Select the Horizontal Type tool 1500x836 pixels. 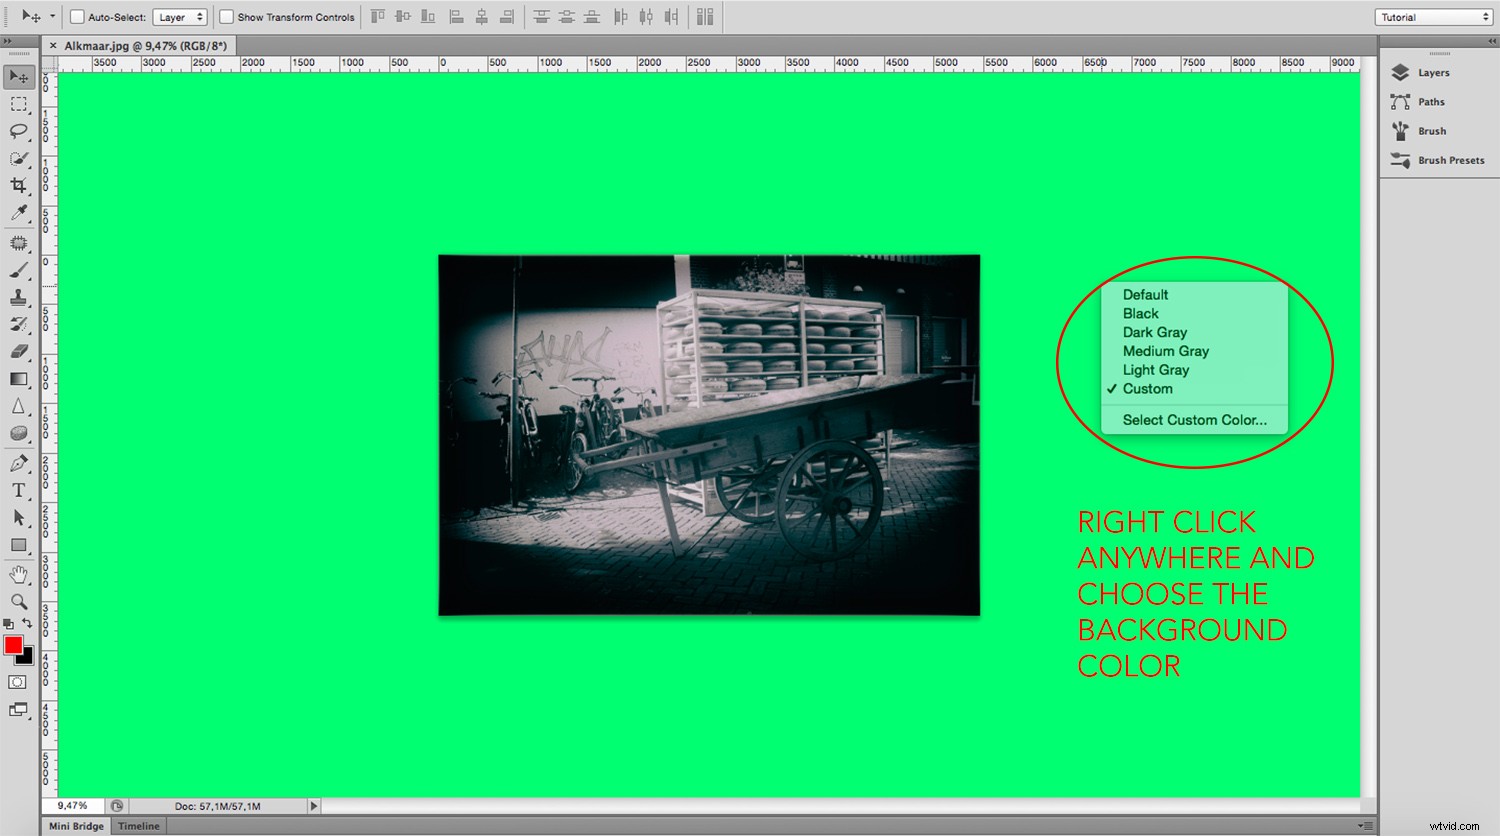point(18,490)
